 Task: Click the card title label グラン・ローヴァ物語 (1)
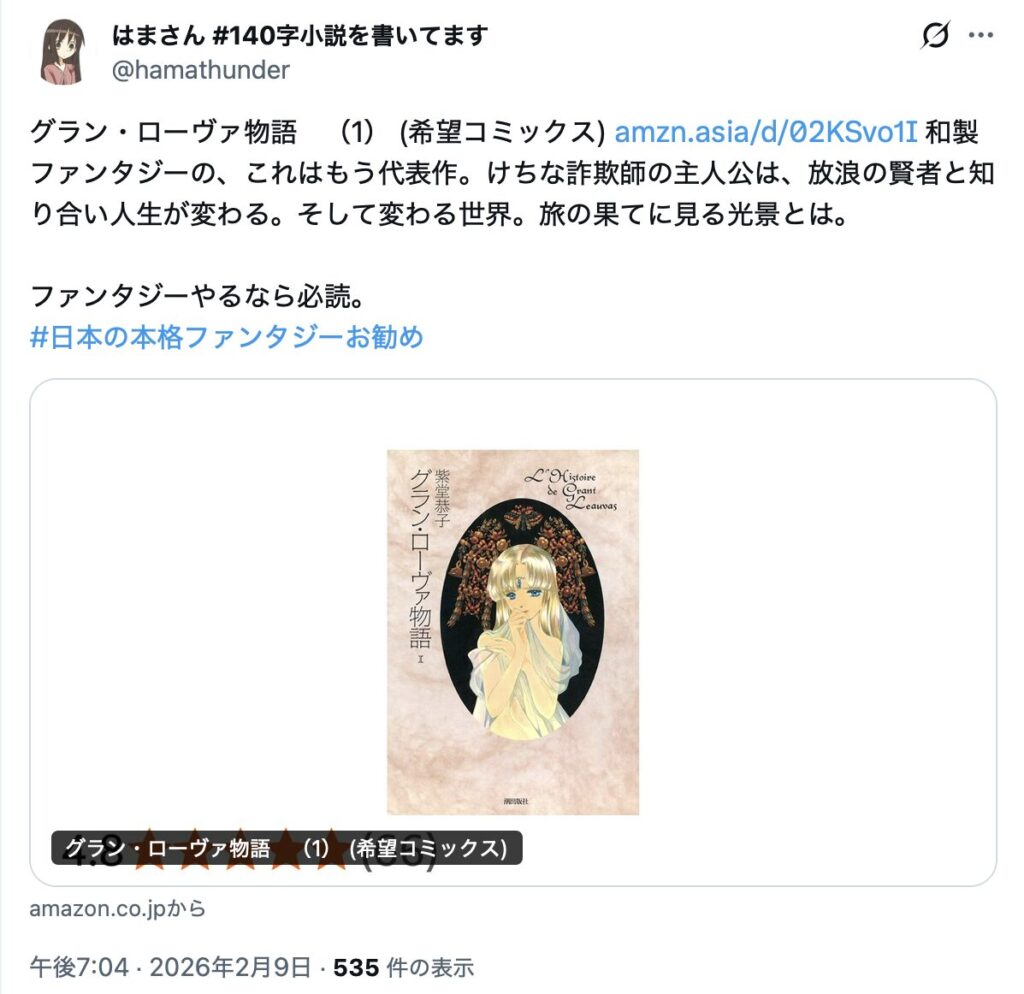point(287,848)
